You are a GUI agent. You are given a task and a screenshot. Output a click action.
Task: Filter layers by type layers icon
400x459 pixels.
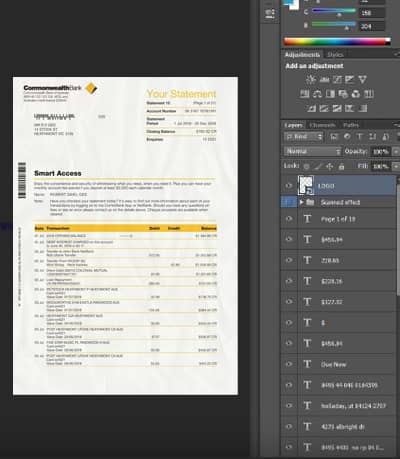pyautogui.click(x=360, y=137)
